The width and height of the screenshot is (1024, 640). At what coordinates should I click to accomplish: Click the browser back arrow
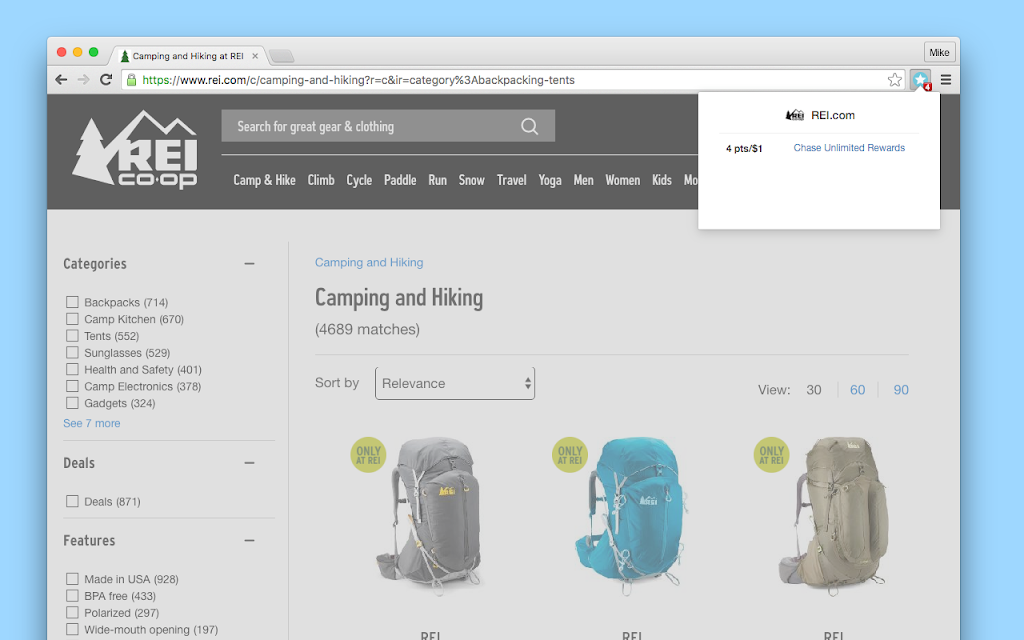61,80
